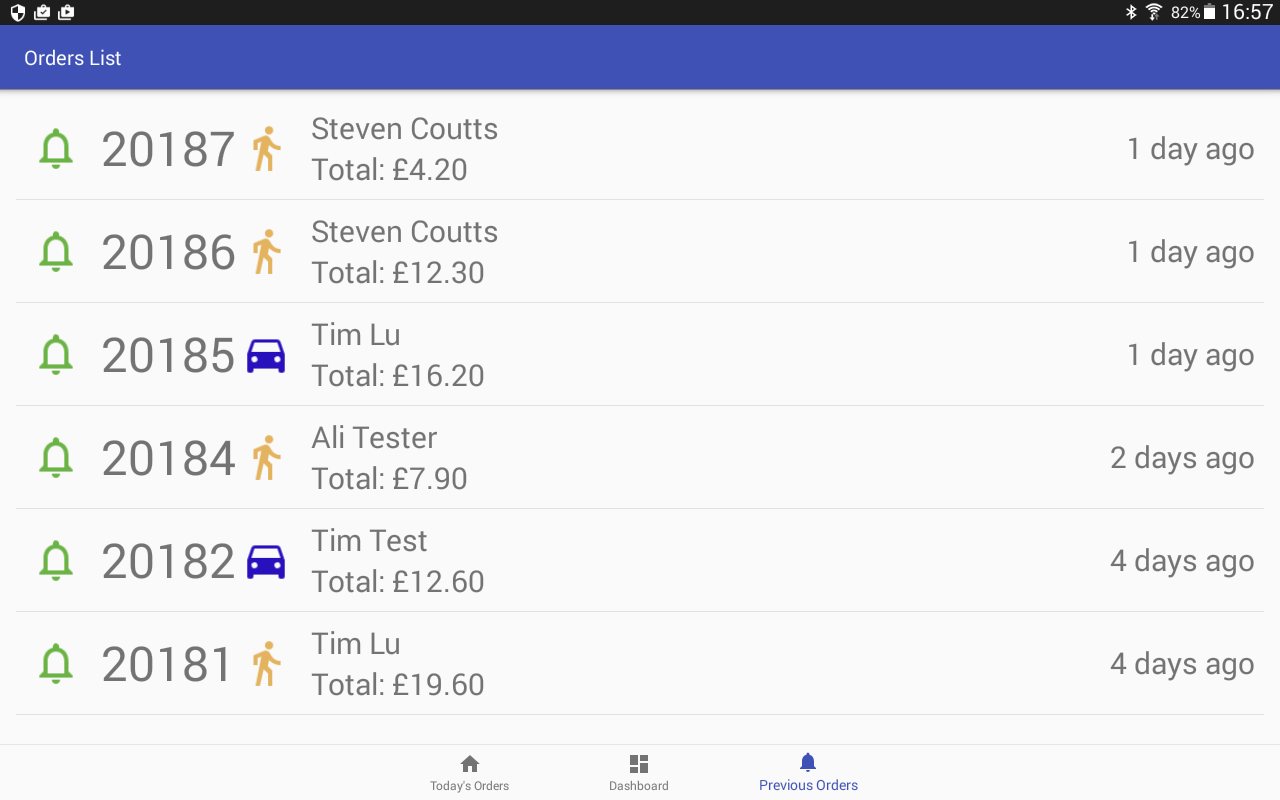Open Ali Tester's order name

click(374, 438)
